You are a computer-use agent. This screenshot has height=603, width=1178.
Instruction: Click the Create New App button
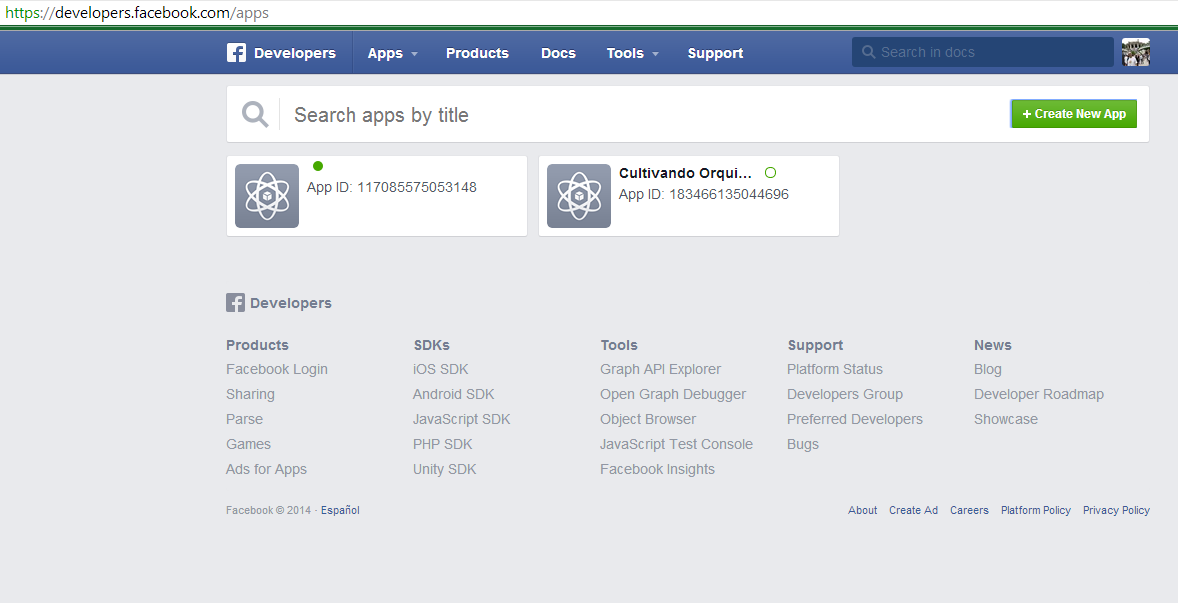click(x=1073, y=113)
